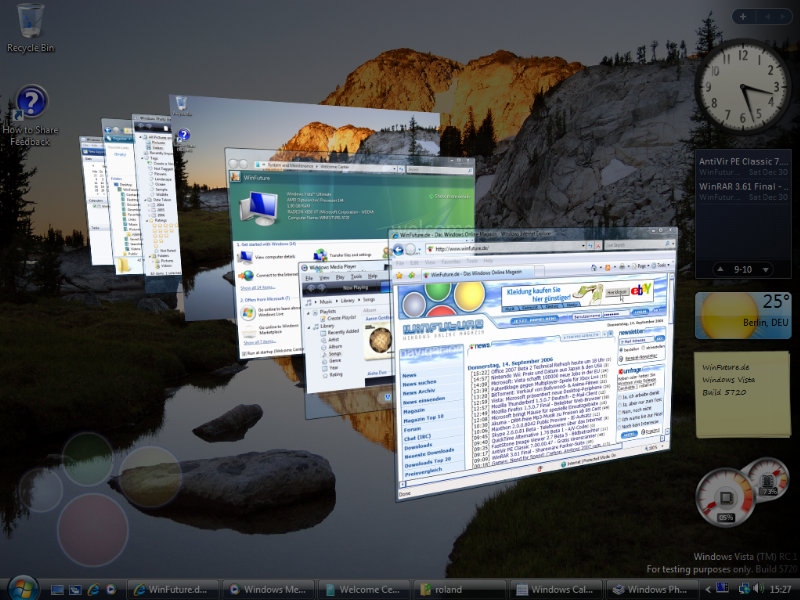Switch to Windows Me... taskbar button

(268, 589)
